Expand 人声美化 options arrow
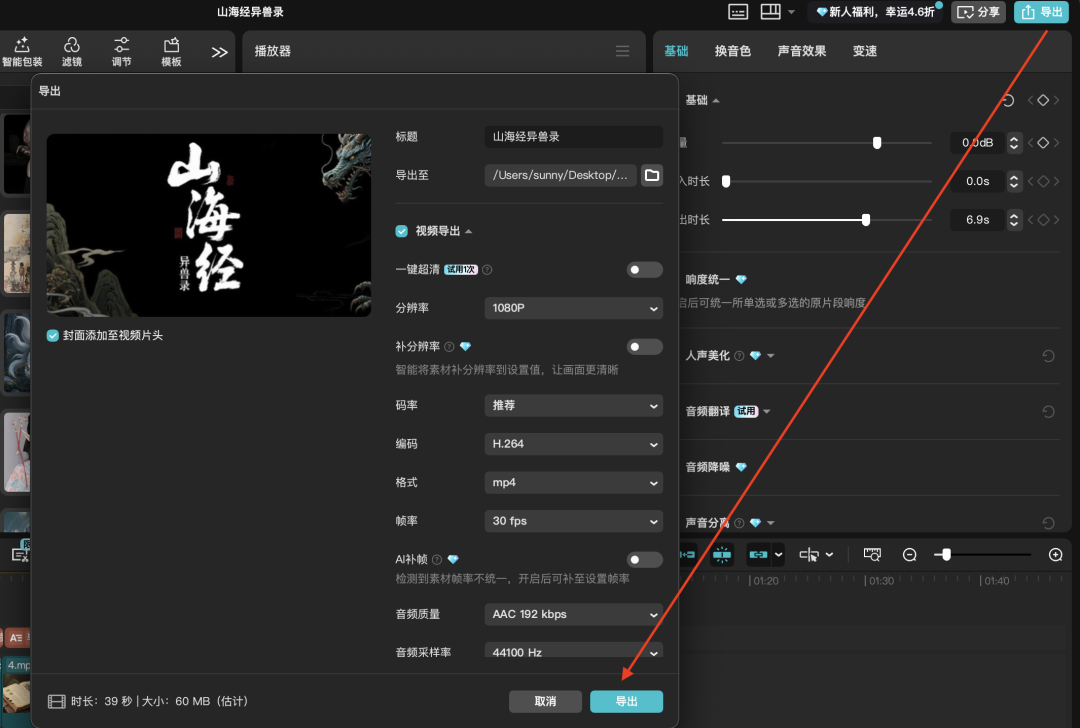The width and height of the screenshot is (1080, 728). tap(771, 356)
